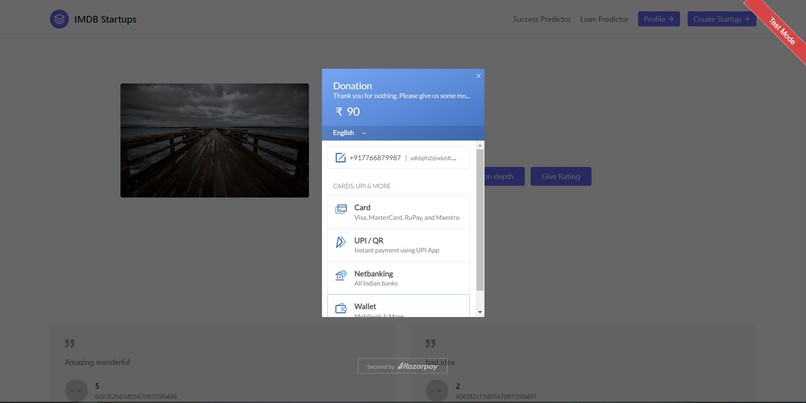Open the English language dropdown
The image size is (806, 403).
(350, 133)
